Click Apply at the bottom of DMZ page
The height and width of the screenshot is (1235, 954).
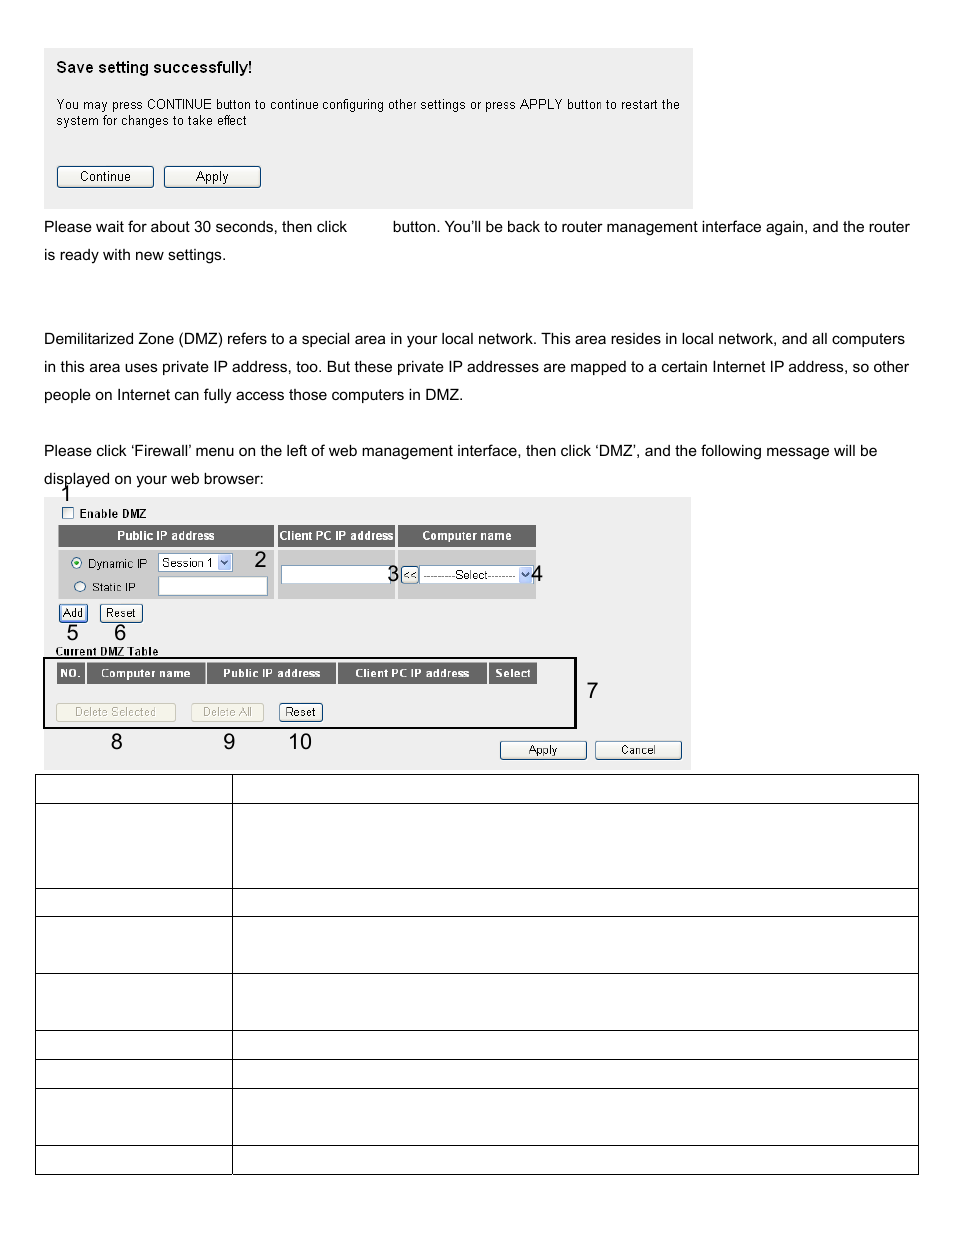[x=543, y=750]
